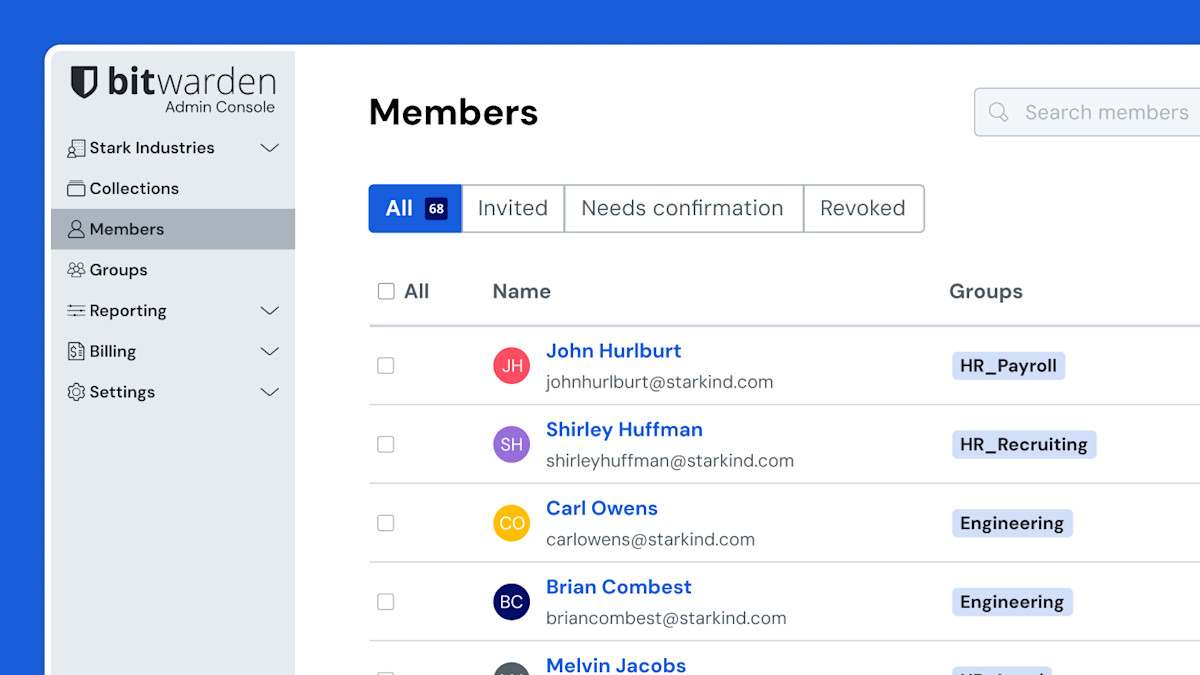The image size is (1200, 675).
Task: Expand the Stark Industries organization chevron
Action: pyautogui.click(x=269, y=148)
